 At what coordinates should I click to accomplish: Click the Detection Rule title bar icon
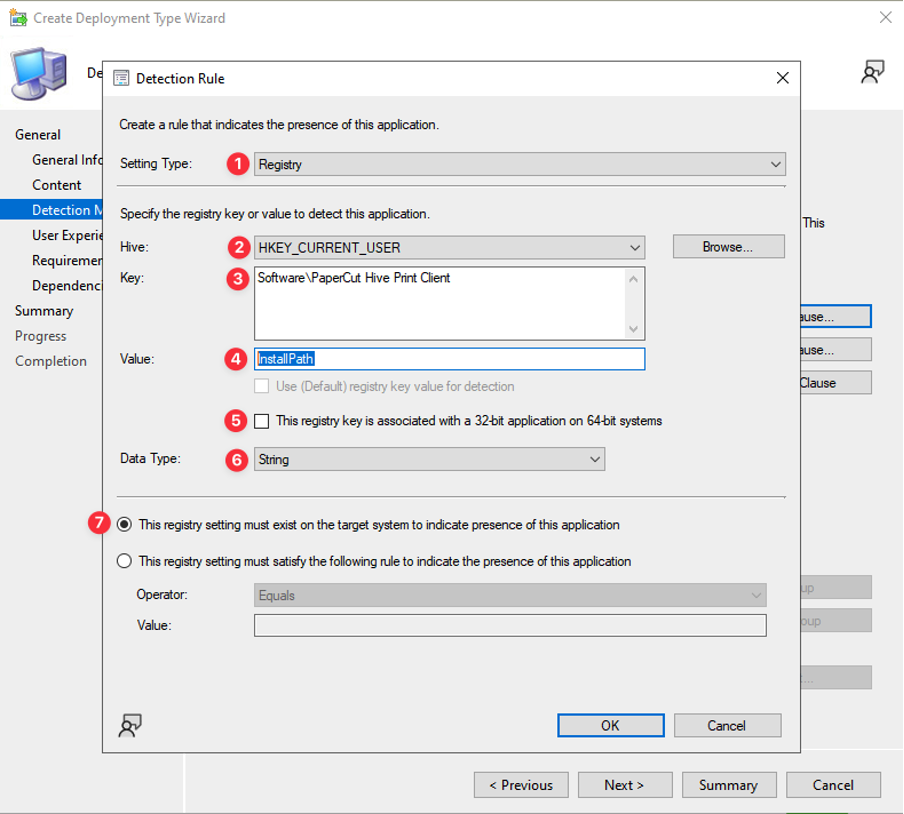121,78
